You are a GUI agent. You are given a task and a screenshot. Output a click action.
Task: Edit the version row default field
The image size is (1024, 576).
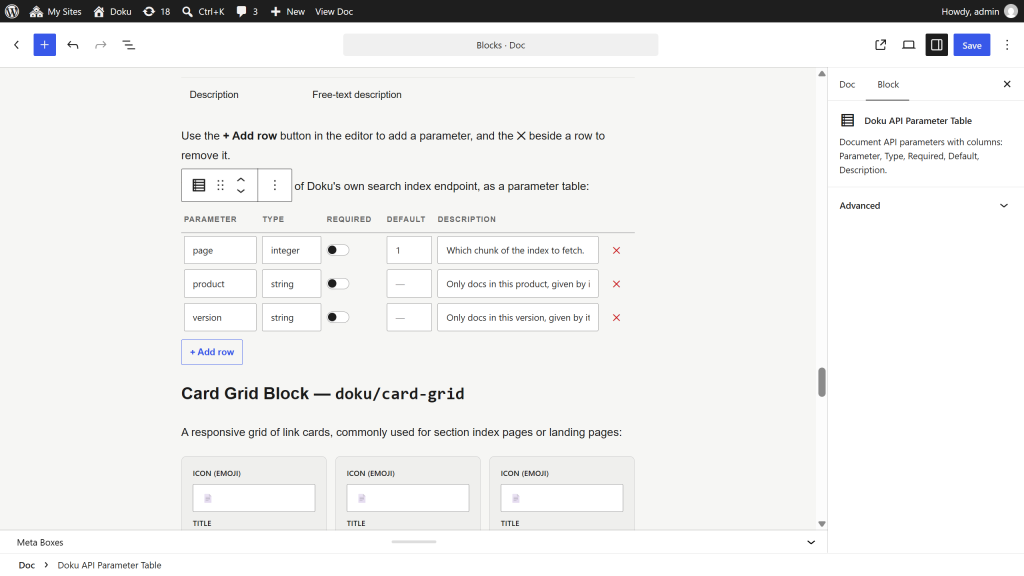[409, 317]
